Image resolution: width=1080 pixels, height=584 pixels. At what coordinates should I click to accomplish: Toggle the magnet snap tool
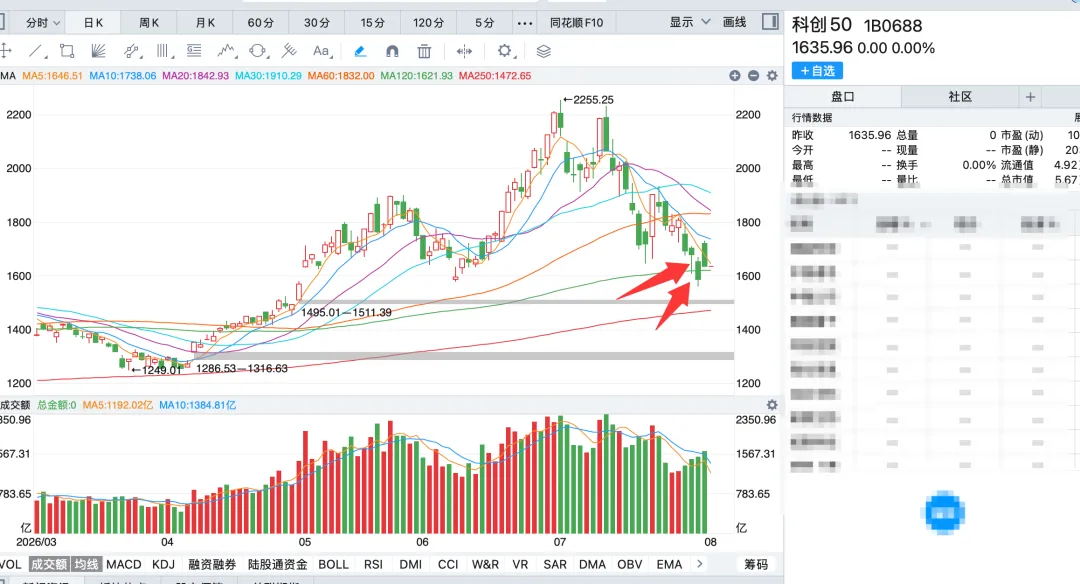click(x=392, y=51)
